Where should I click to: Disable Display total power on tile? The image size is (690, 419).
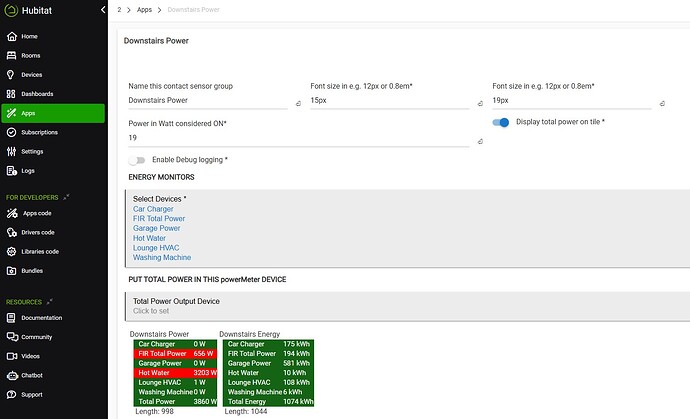pyautogui.click(x=501, y=122)
